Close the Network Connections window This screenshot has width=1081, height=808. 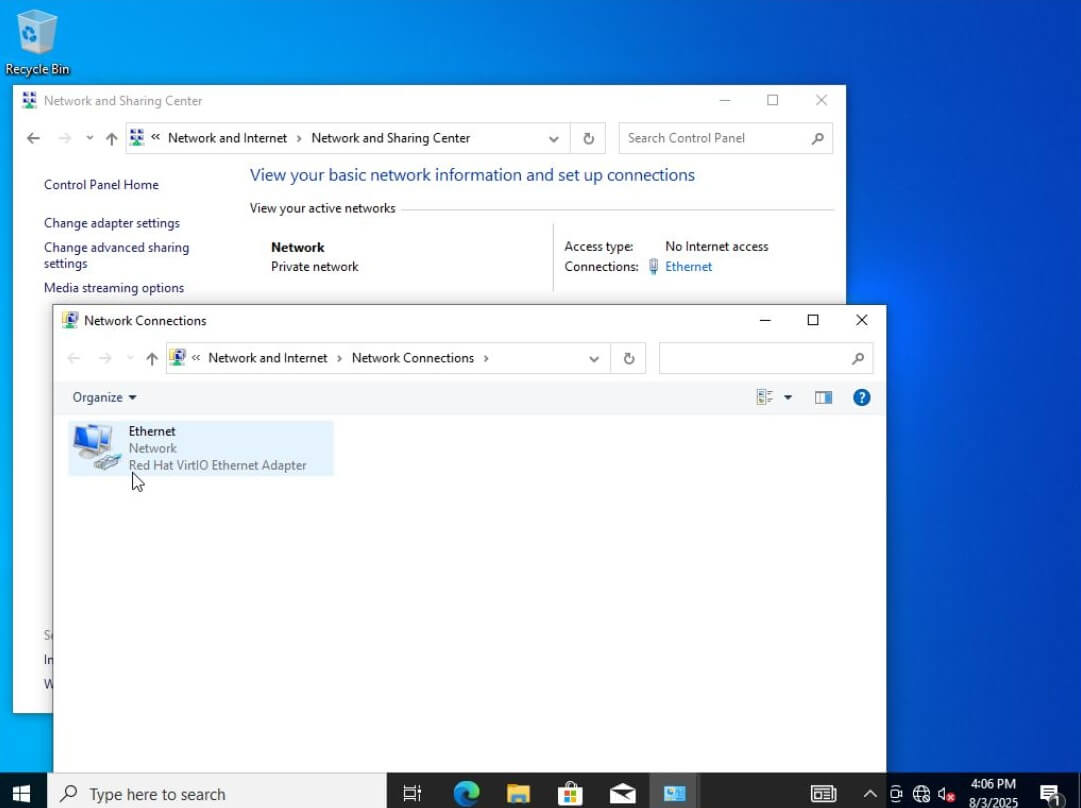point(862,320)
